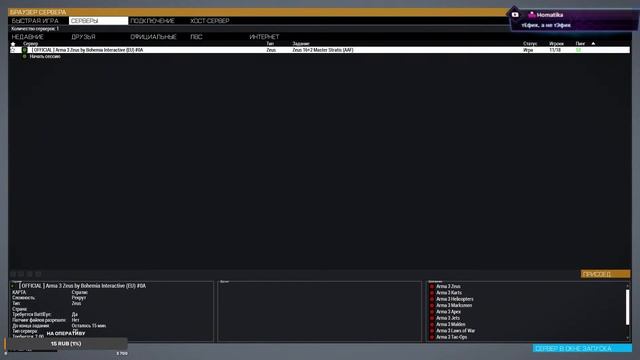Select Arma 3 Marksmen in the DLC list
The height and width of the screenshot is (360, 640).
(454, 305)
